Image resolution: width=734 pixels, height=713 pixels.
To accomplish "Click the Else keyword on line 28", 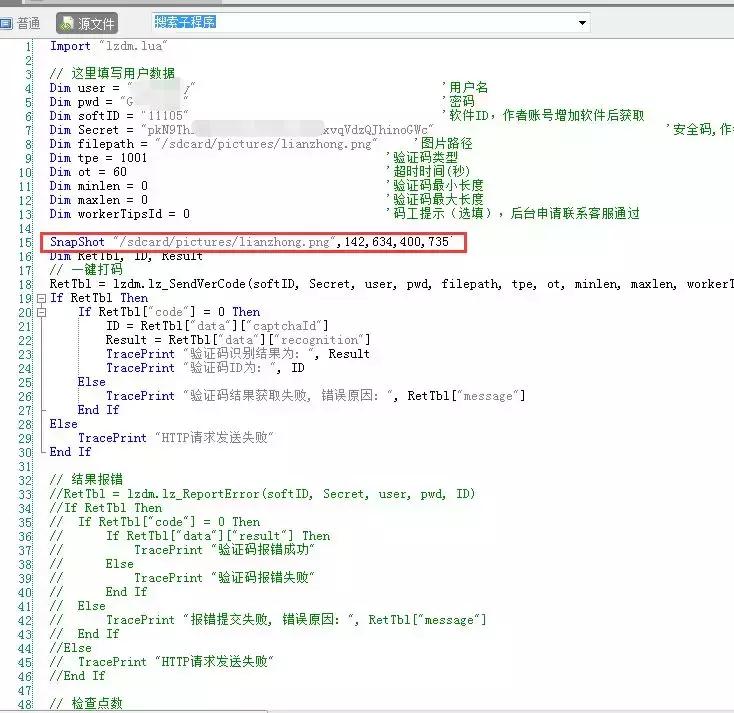I will tap(64, 424).
